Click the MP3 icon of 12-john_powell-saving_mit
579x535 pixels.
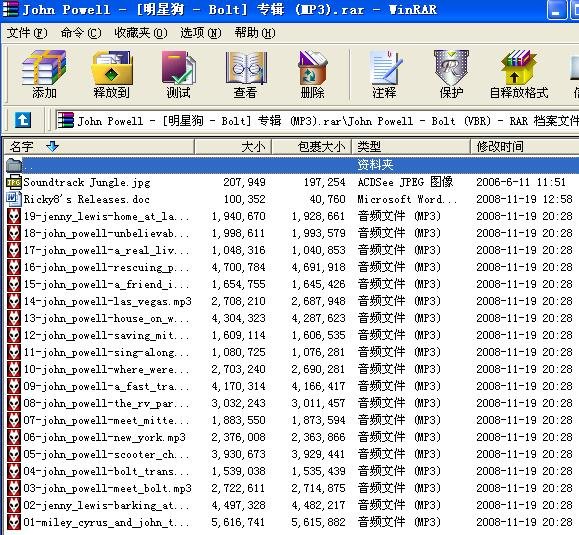tap(14, 335)
